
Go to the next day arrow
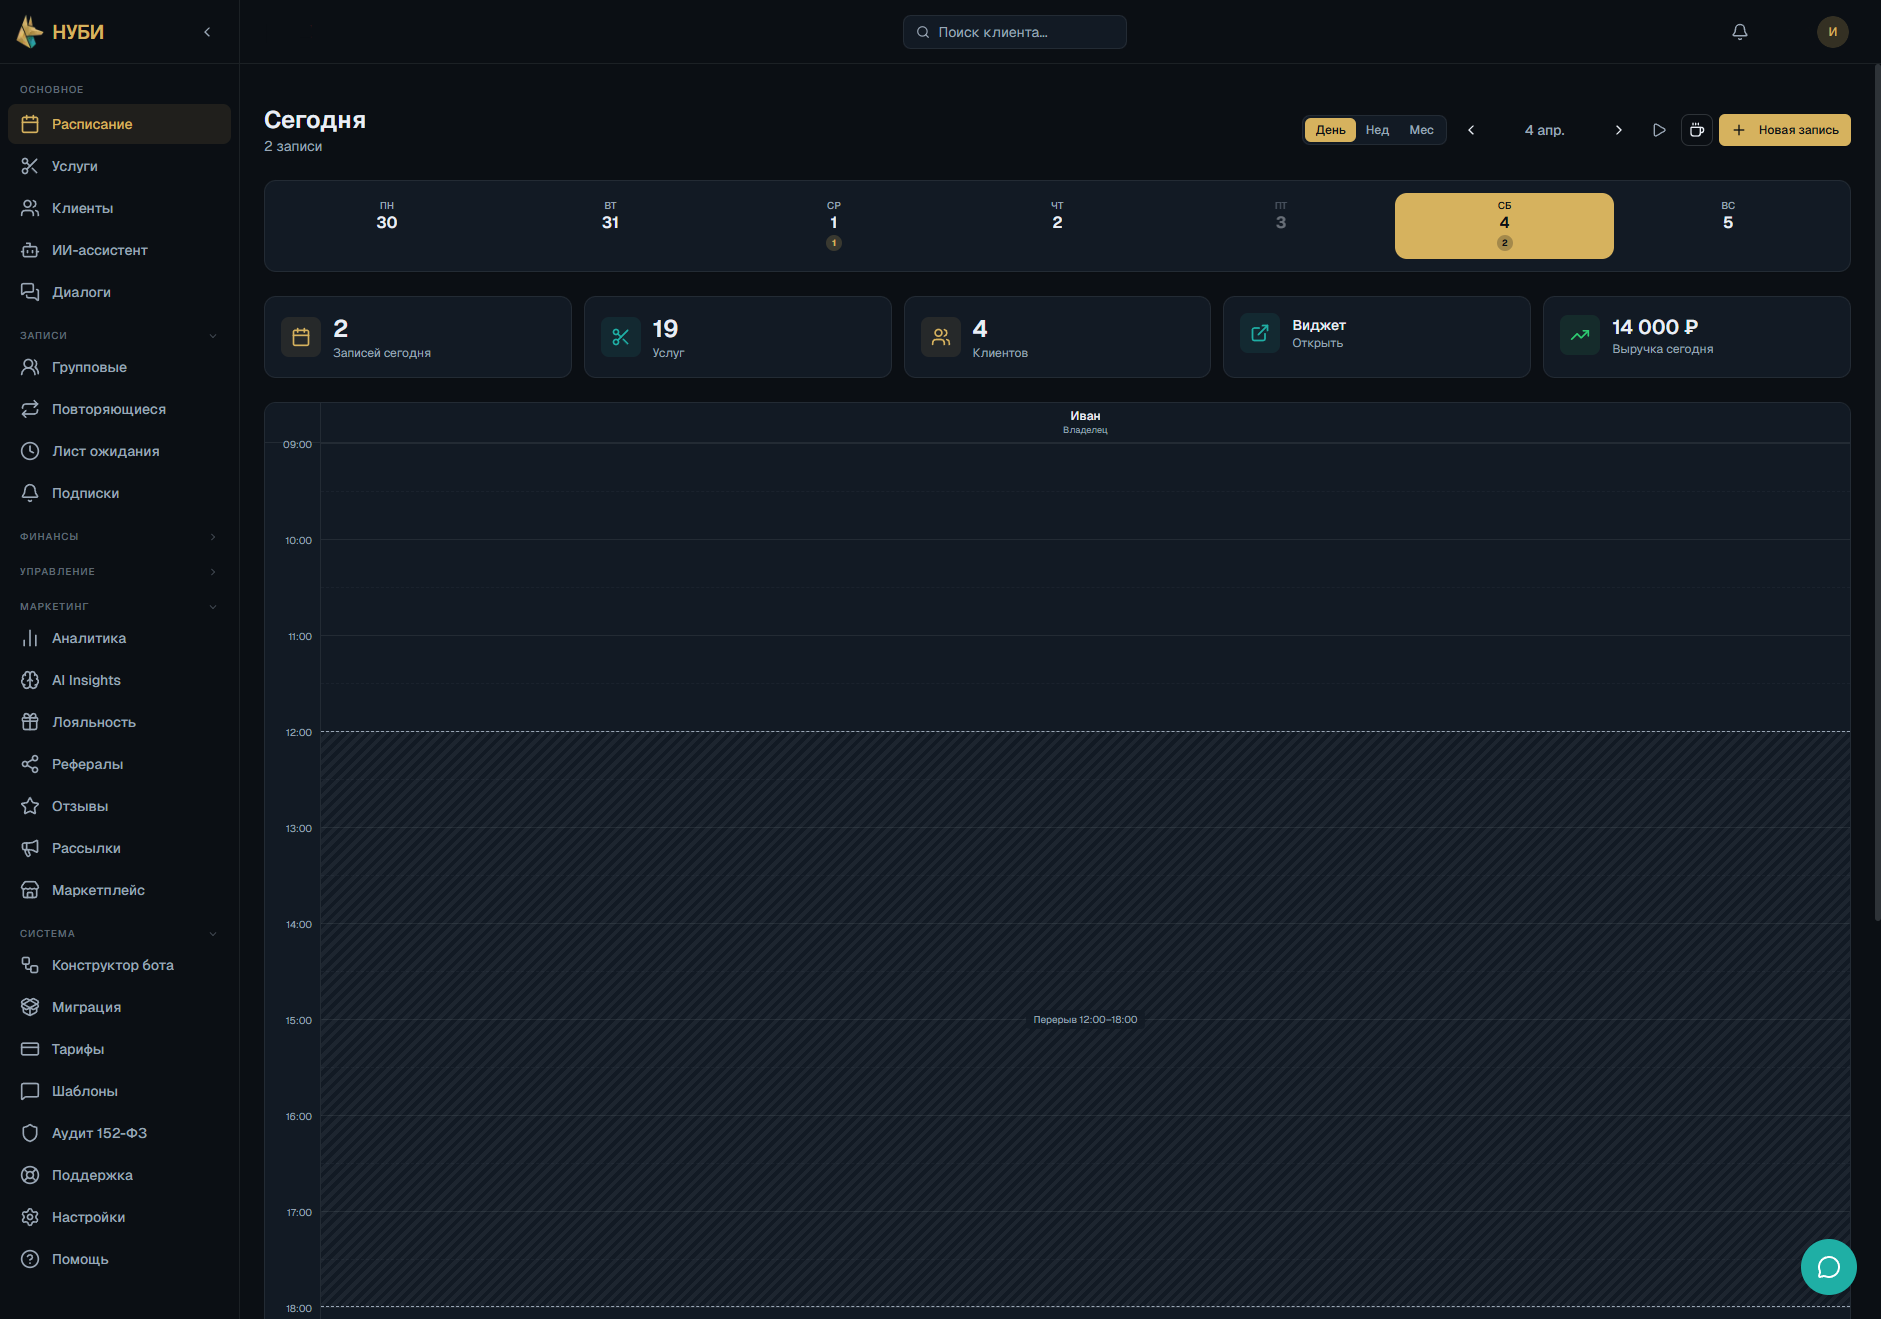coord(1618,130)
